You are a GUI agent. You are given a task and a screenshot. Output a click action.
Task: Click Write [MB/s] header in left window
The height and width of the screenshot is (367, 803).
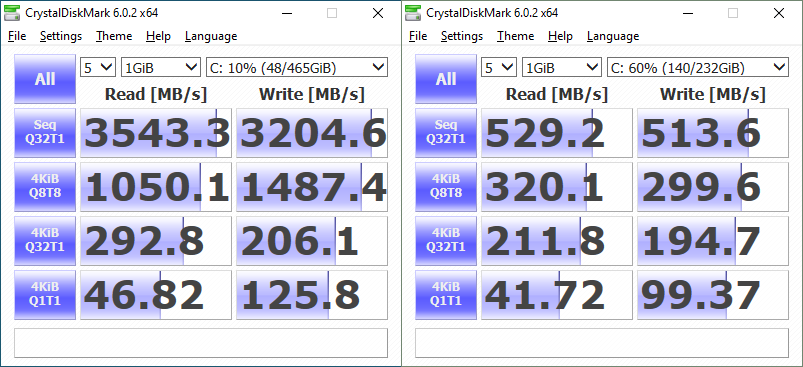point(312,94)
